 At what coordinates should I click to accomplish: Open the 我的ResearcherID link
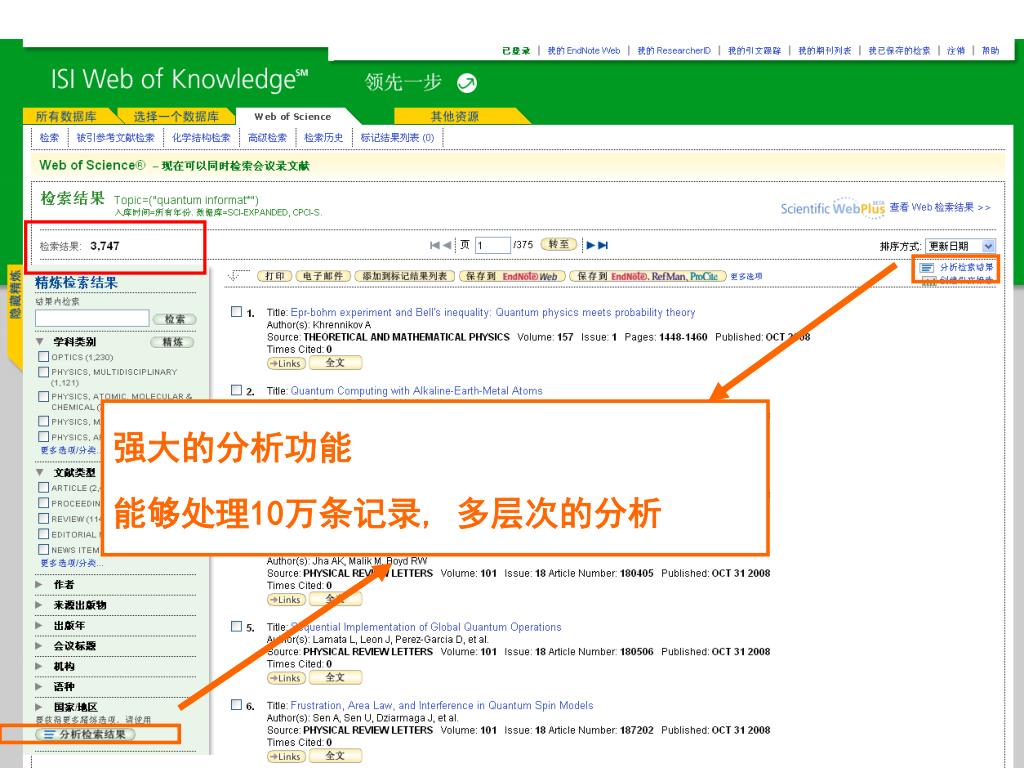tap(674, 50)
